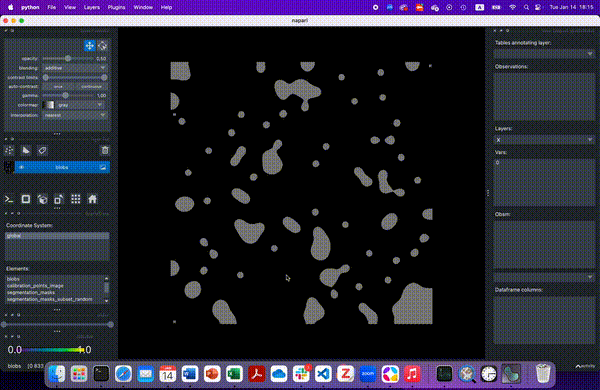The height and width of the screenshot is (390, 600).
Task: Select segmentation_masks element
Action: tap(31, 293)
